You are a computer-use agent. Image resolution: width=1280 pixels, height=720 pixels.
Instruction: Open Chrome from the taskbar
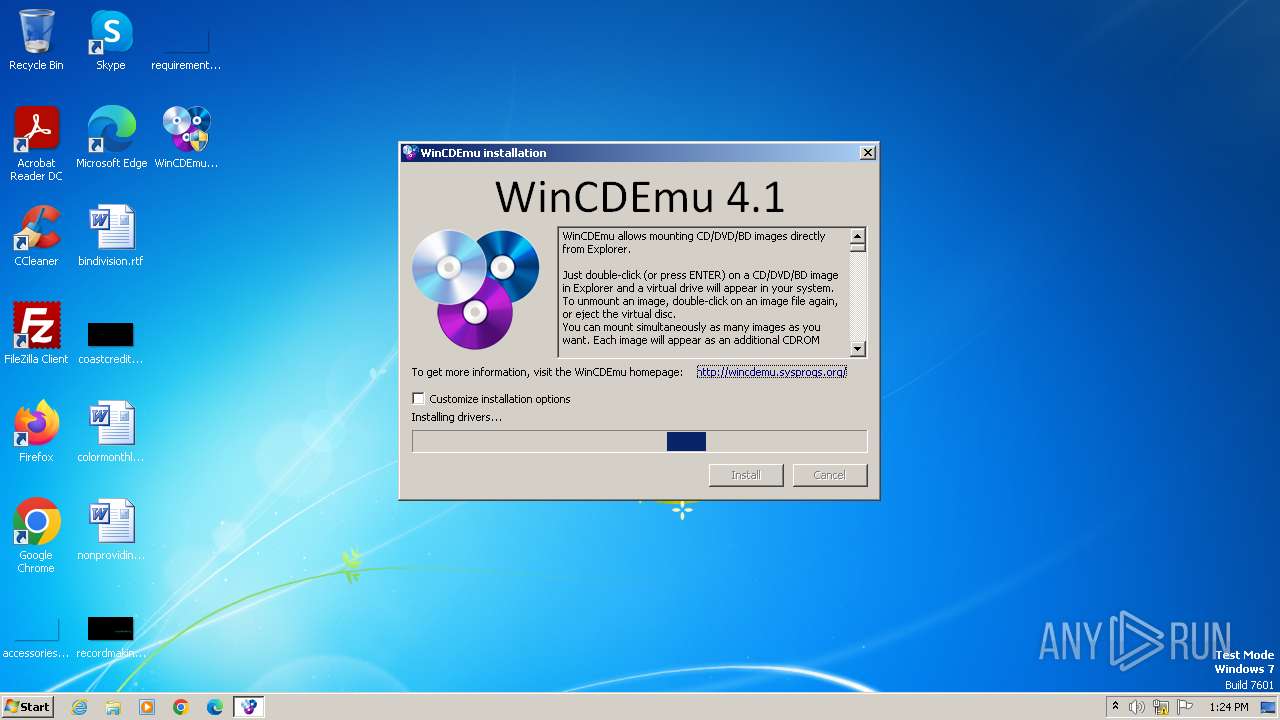[181, 707]
